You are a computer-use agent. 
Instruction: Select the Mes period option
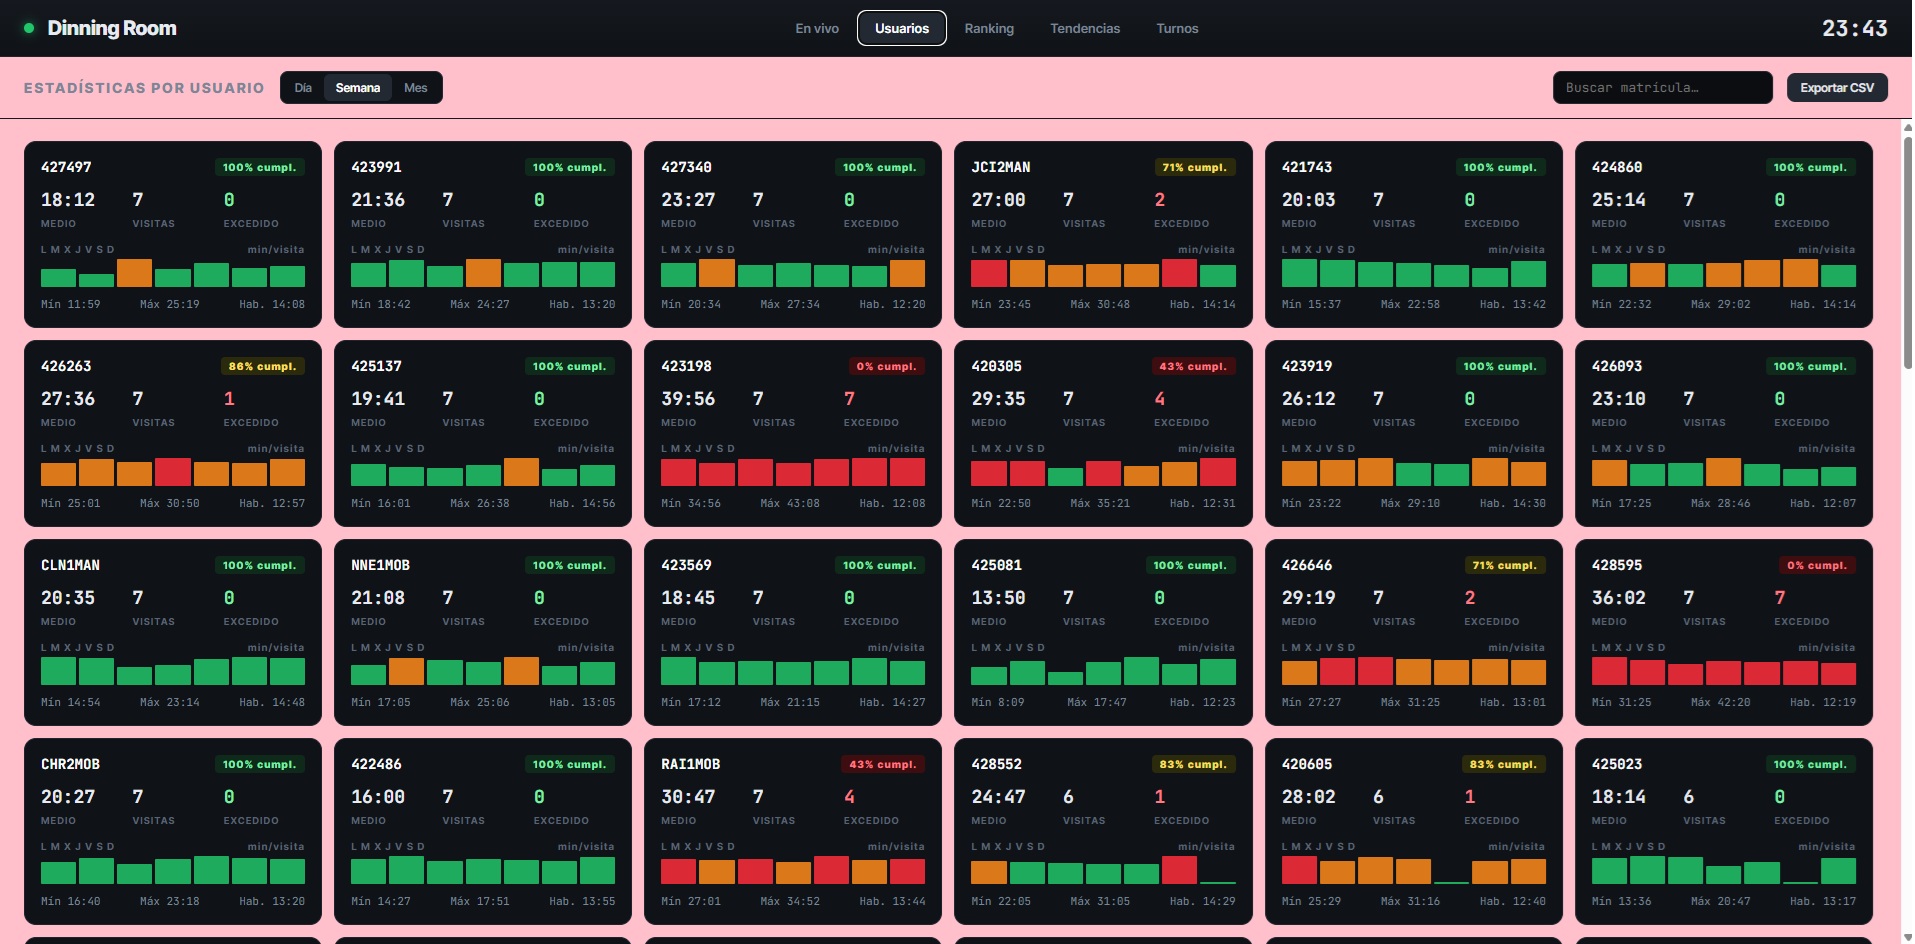point(416,88)
